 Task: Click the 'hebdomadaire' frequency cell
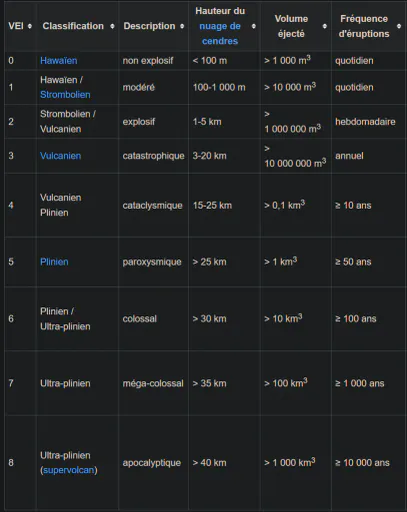coord(369,122)
